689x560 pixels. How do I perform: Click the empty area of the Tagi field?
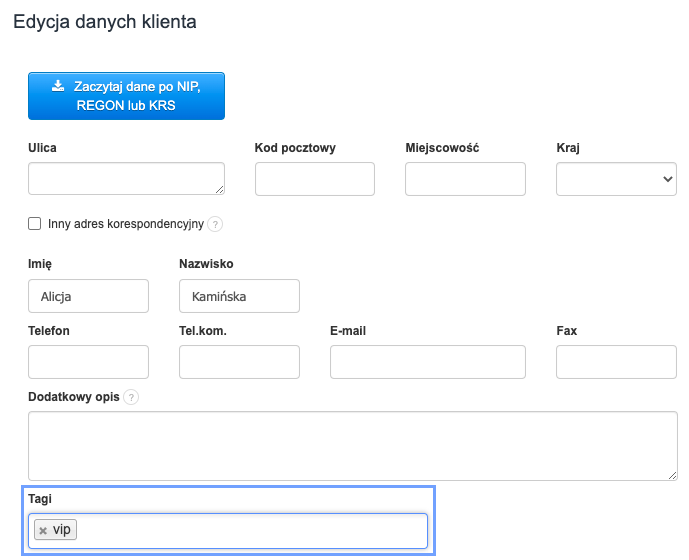pos(250,531)
